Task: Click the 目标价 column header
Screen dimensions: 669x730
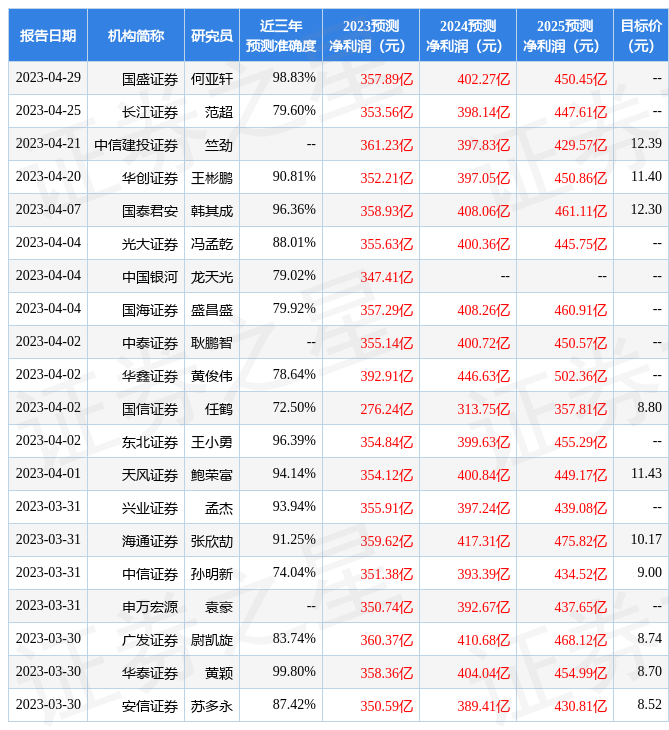Action: coord(641,36)
